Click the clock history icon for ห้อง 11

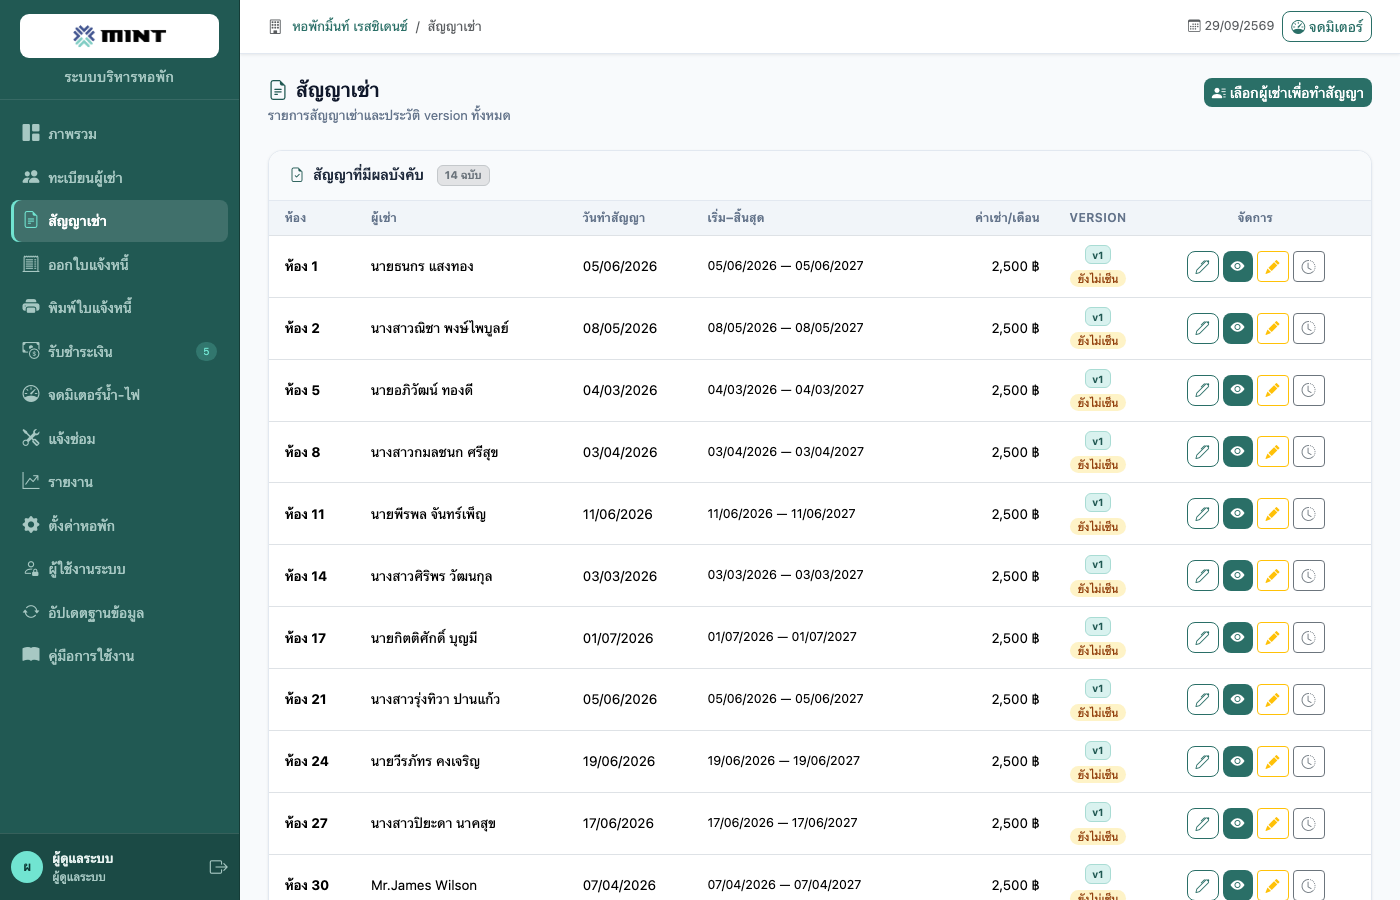tap(1309, 514)
